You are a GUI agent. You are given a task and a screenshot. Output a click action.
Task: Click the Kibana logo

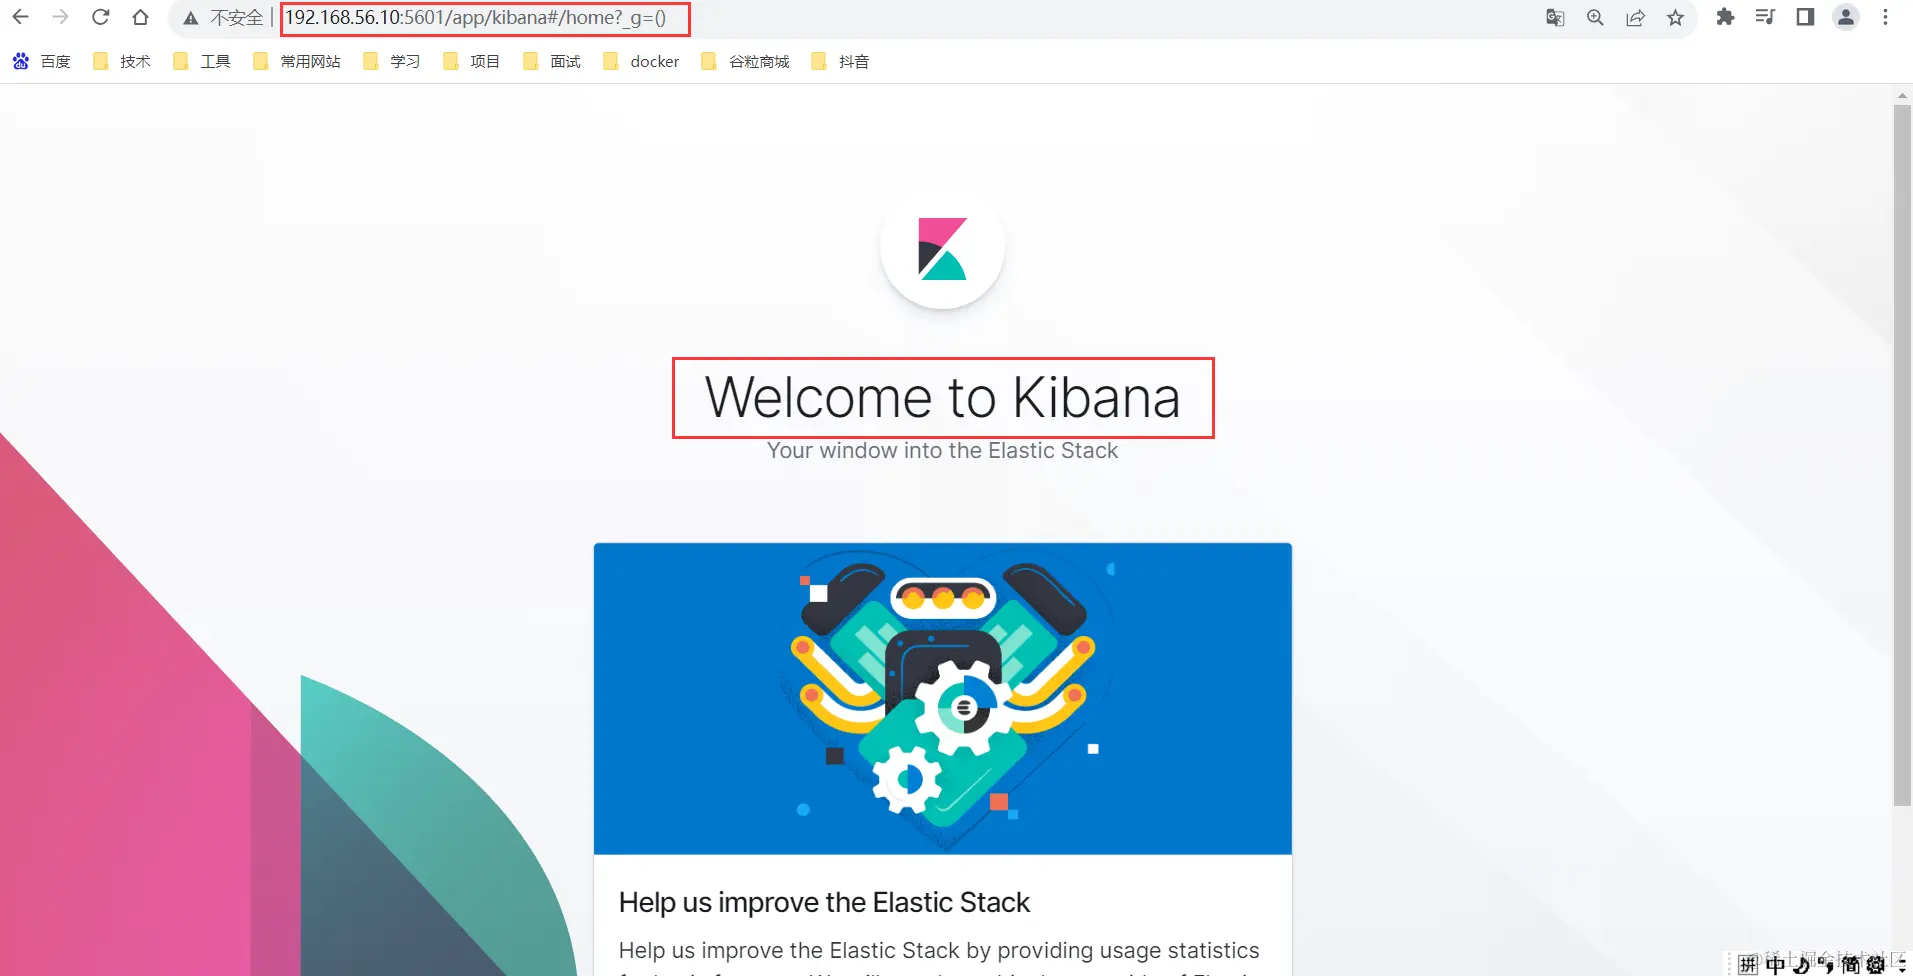(x=942, y=248)
